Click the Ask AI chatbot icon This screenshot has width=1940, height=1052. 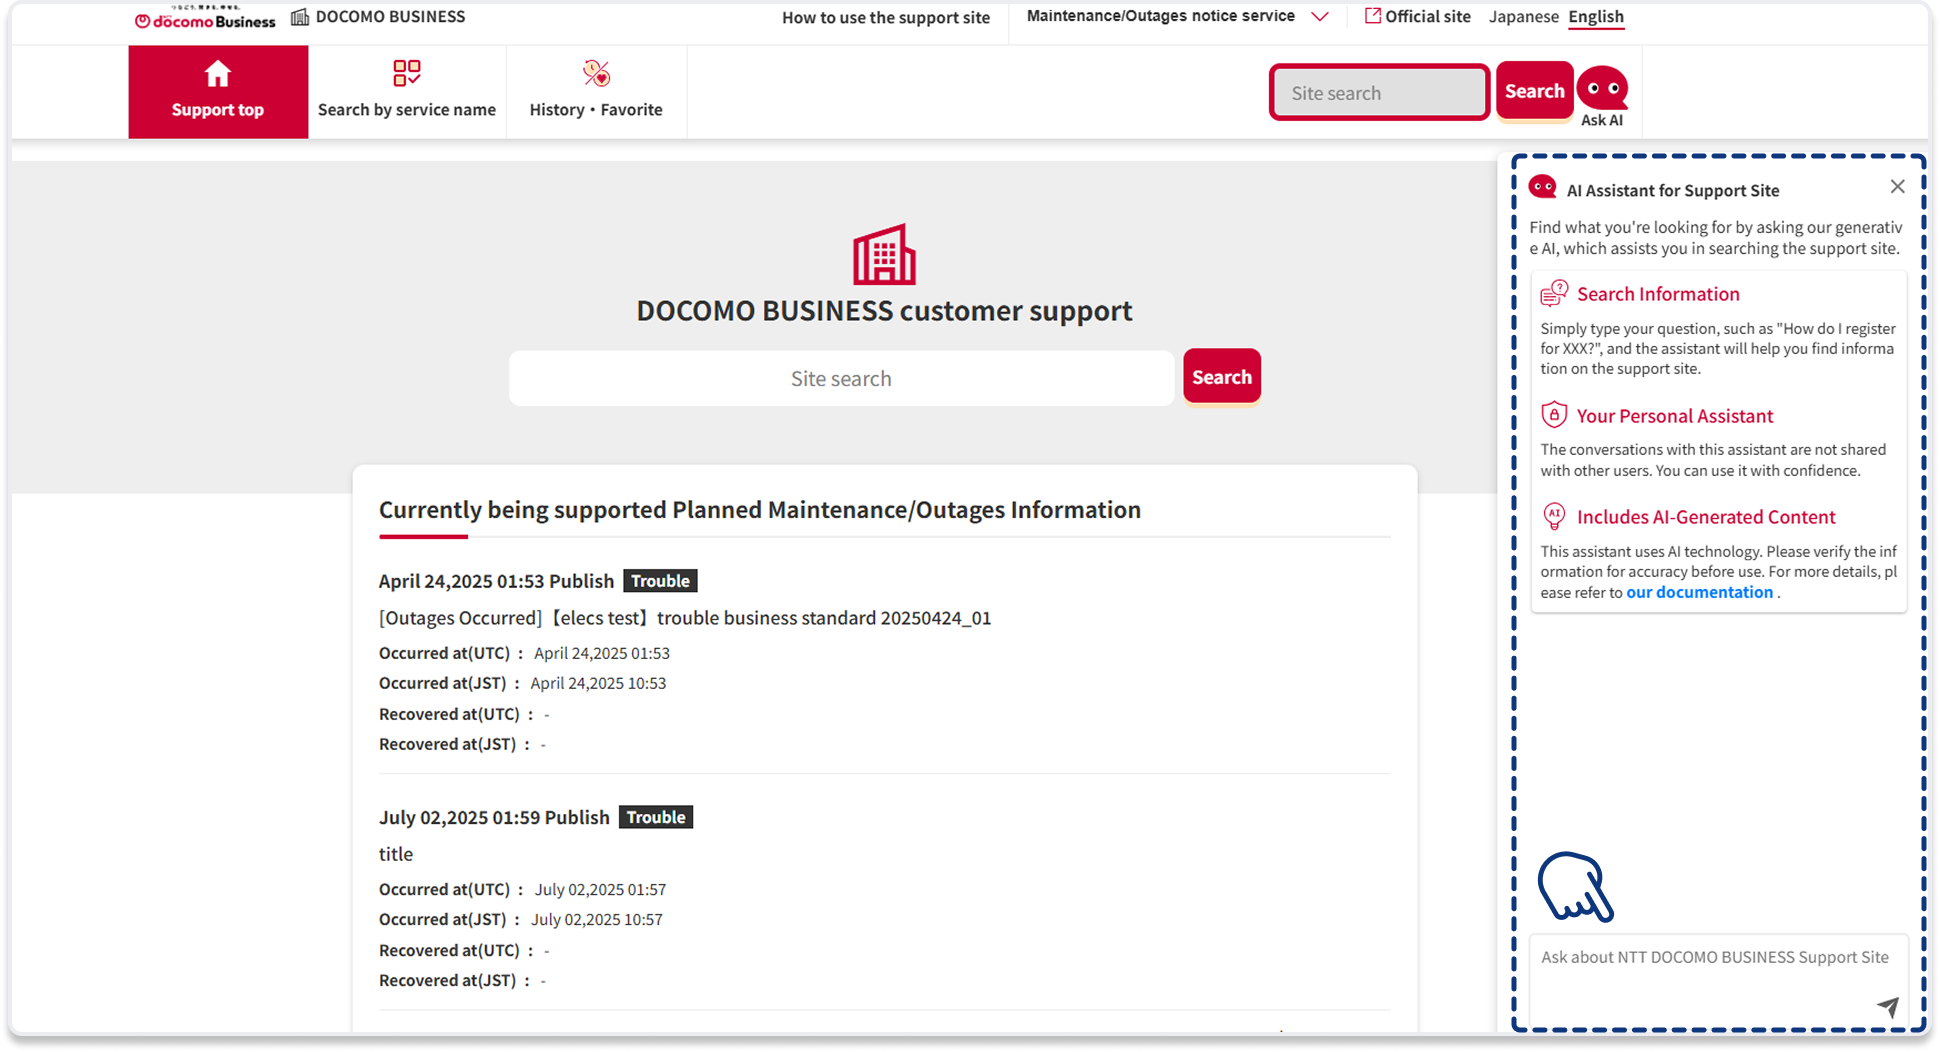click(x=1602, y=90)
